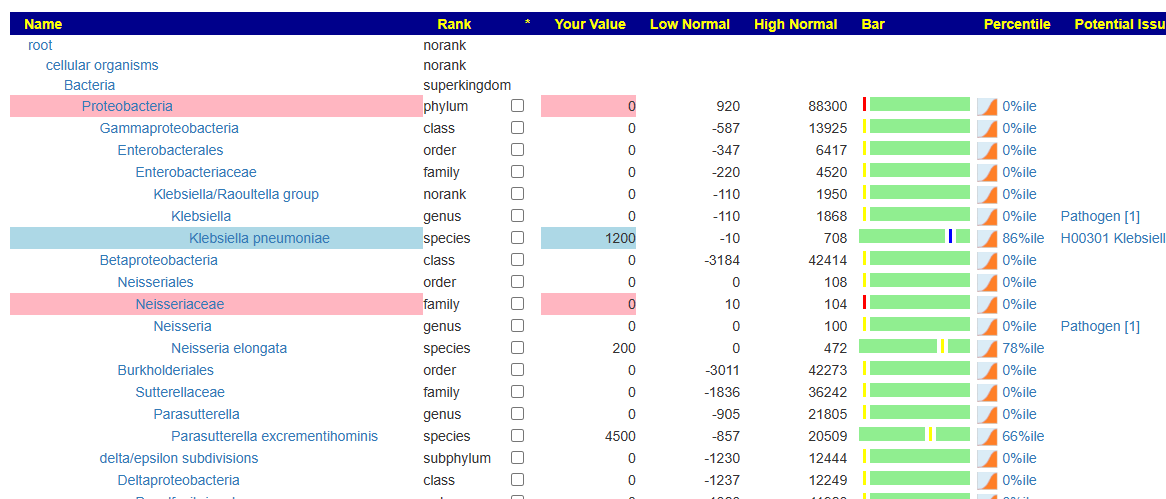Click the 78%ile percentile link
1166x499 pixels.
coord(1023,348)
